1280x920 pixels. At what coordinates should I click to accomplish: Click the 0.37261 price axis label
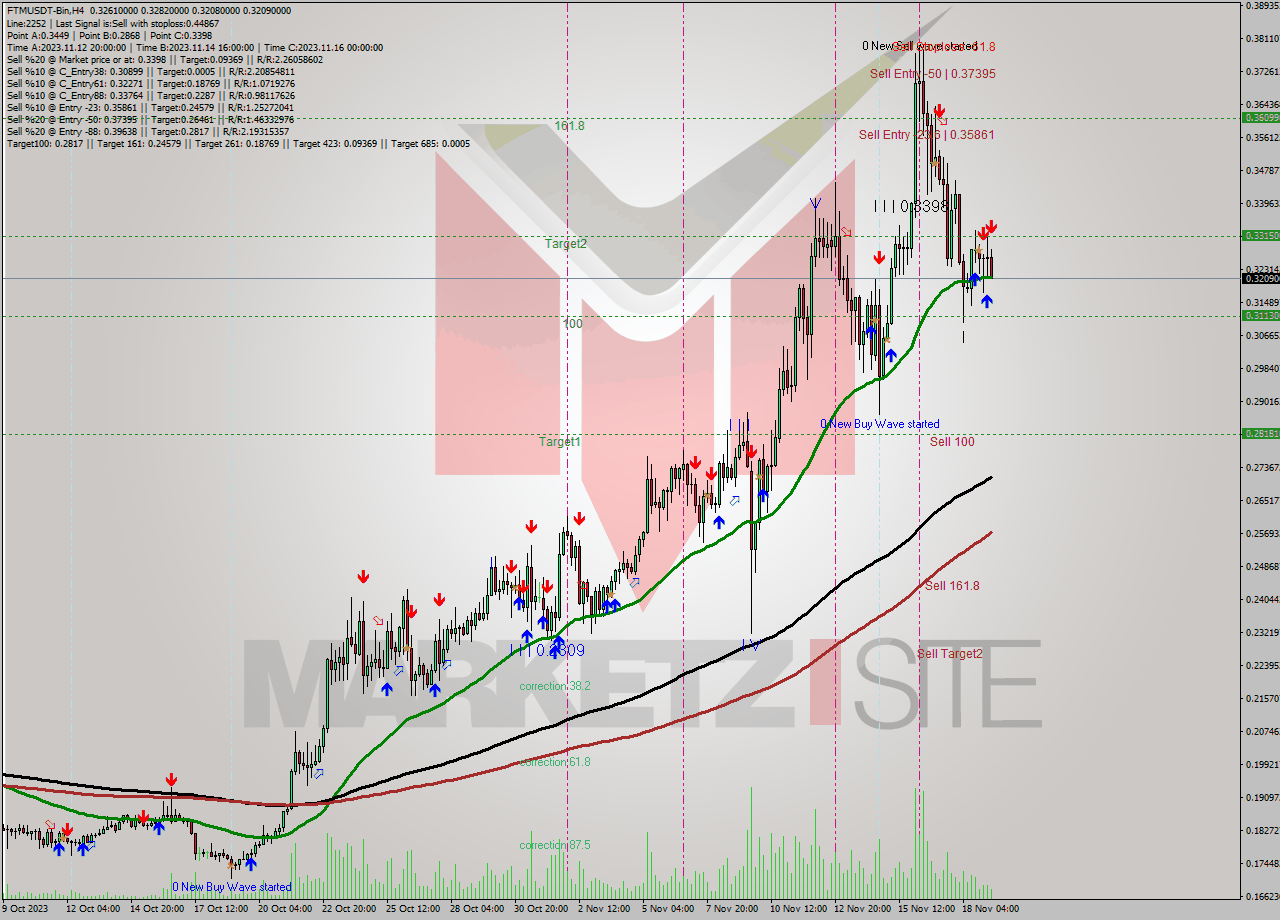(1262, 71)
